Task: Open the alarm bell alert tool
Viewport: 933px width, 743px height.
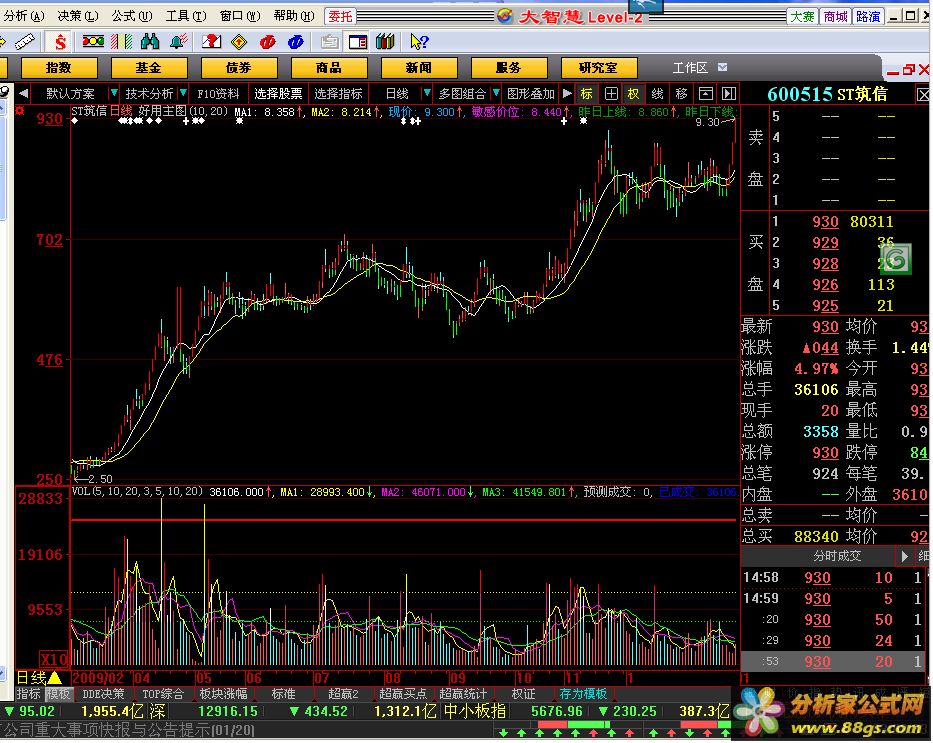Action: coord(179,42)
